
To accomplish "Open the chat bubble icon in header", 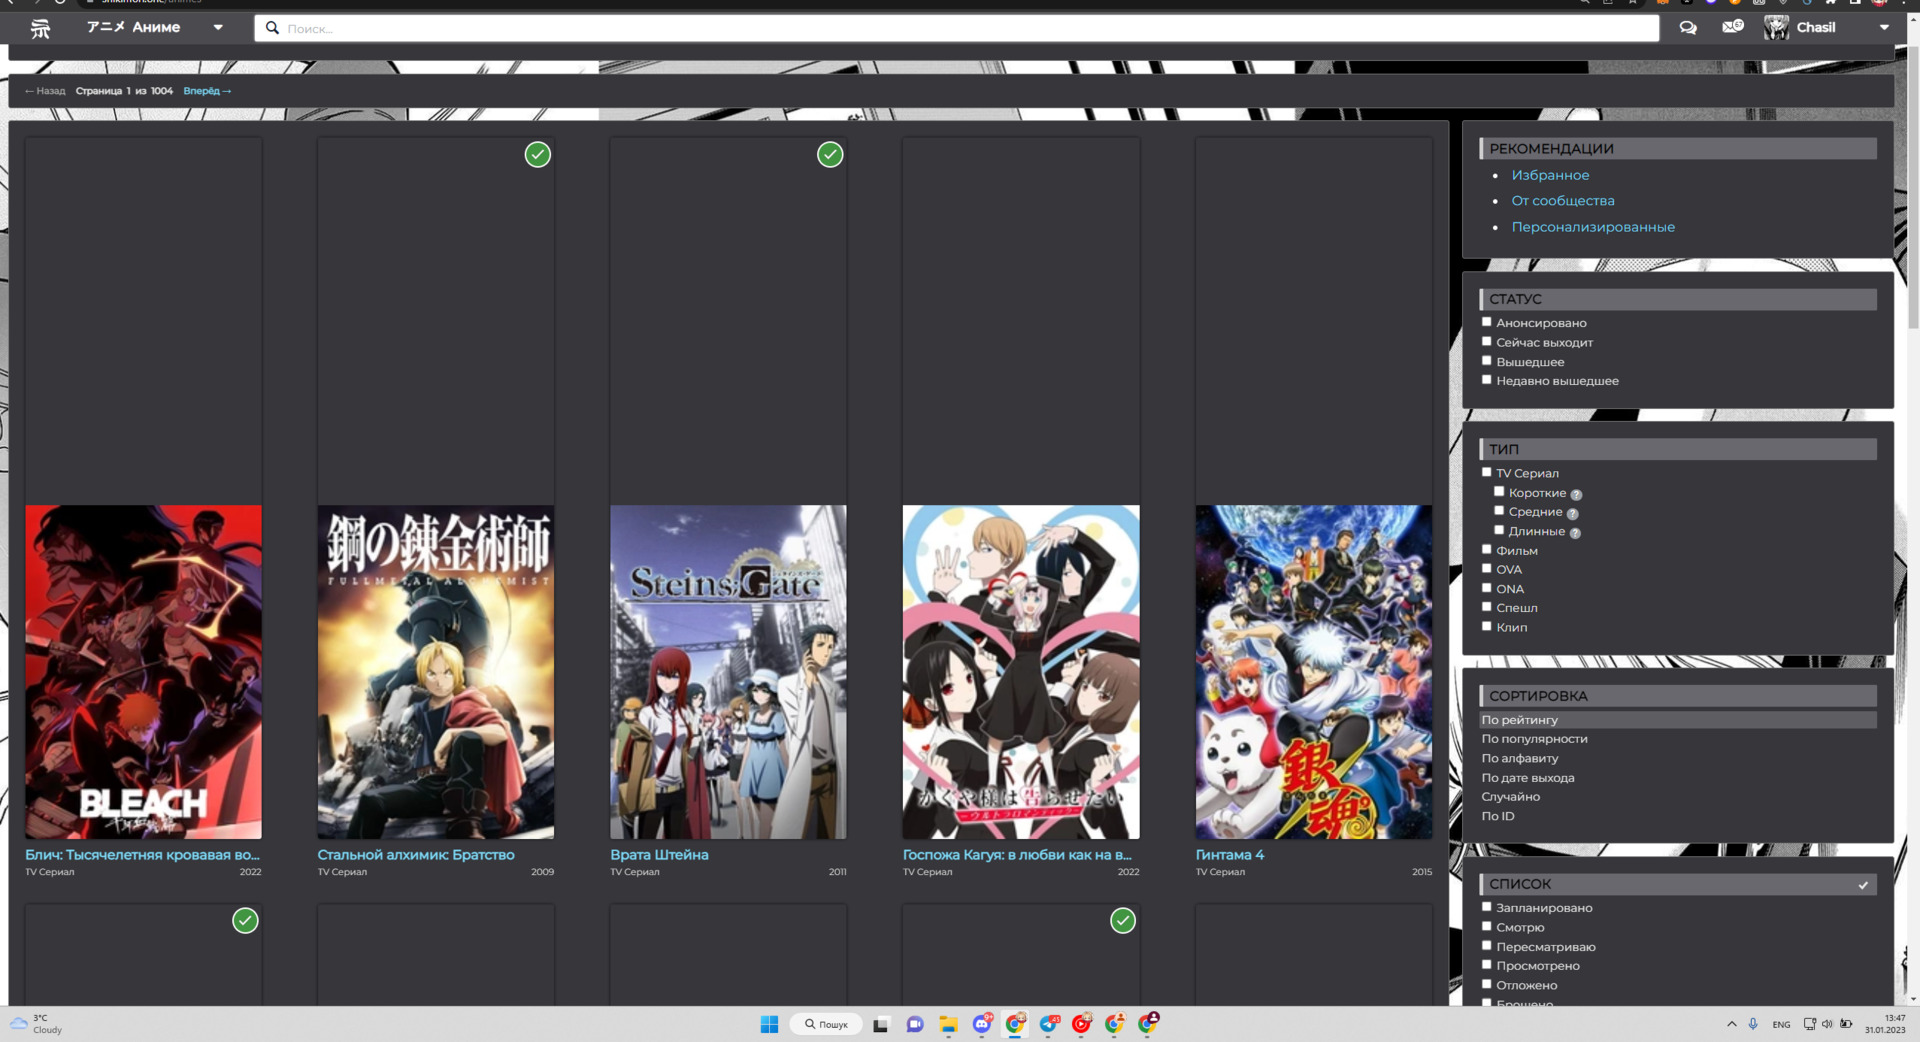I will [x=1688, y=28].
